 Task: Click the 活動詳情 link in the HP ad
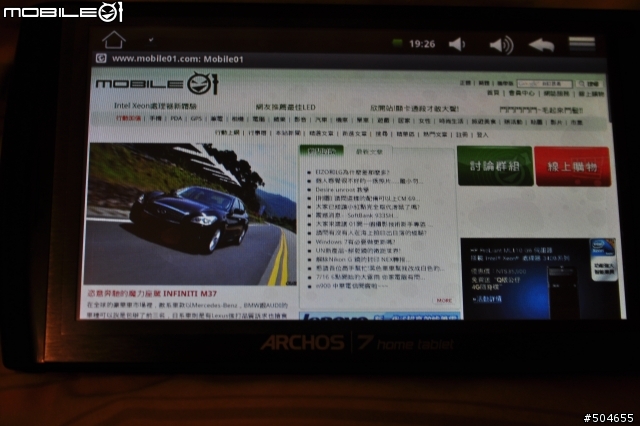(487, 299)
